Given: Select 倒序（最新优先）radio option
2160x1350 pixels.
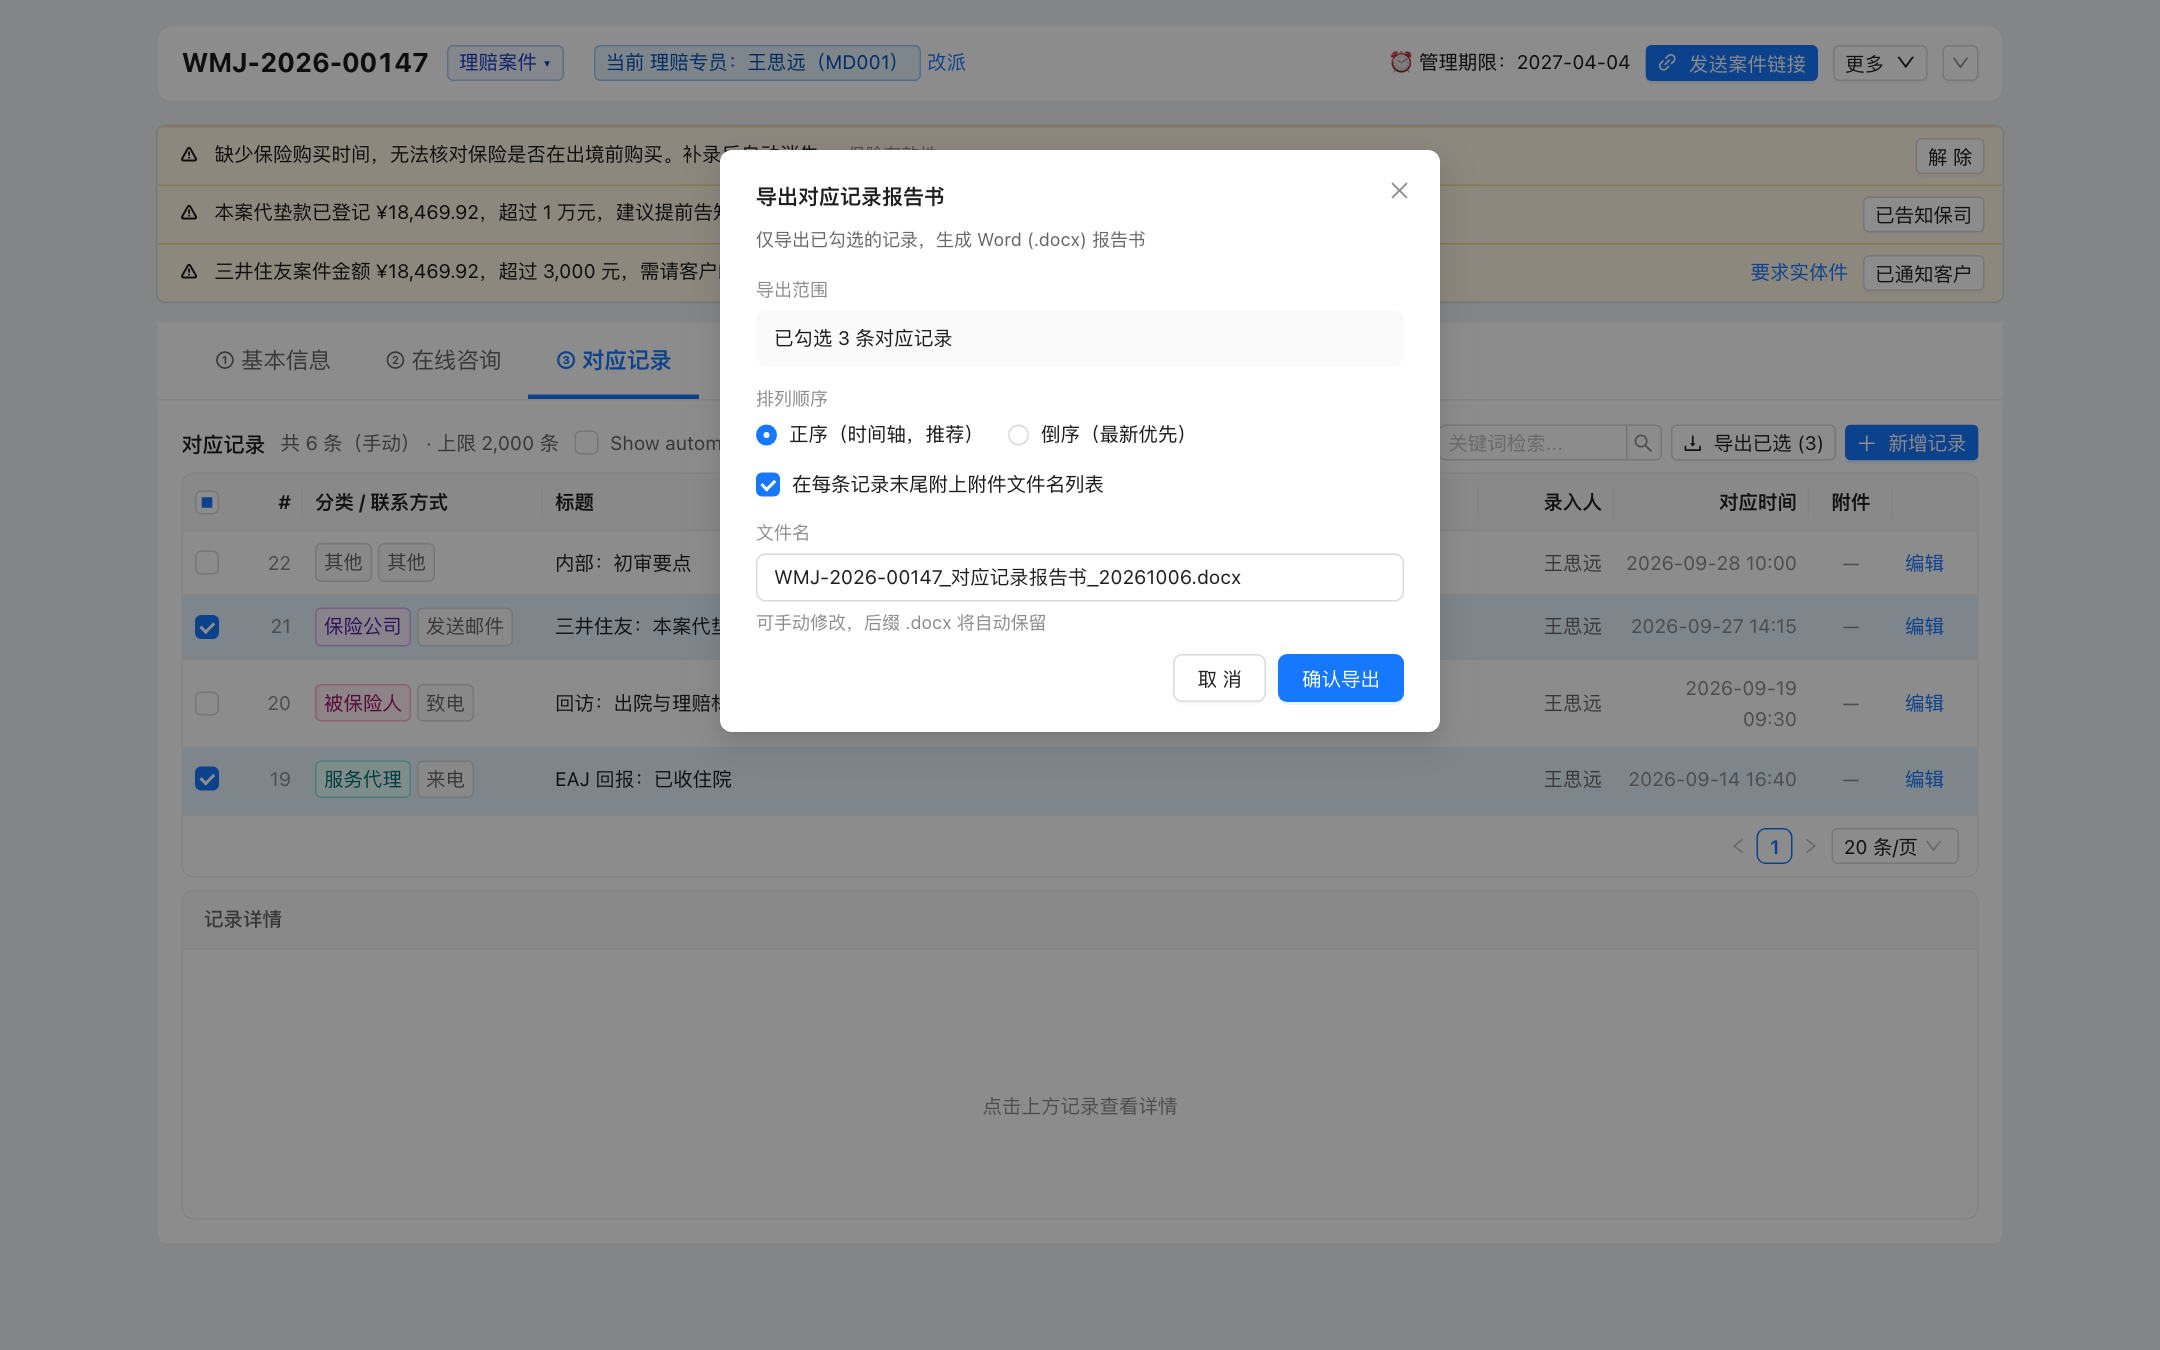Looking at the screenshot, I should pyautogui.click(x=1018, y=434).
